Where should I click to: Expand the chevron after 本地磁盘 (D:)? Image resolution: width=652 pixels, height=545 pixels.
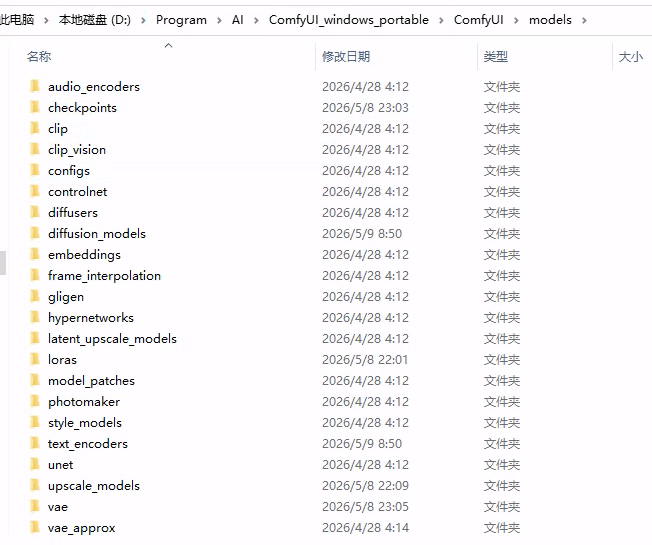click(x=143, y=20)
